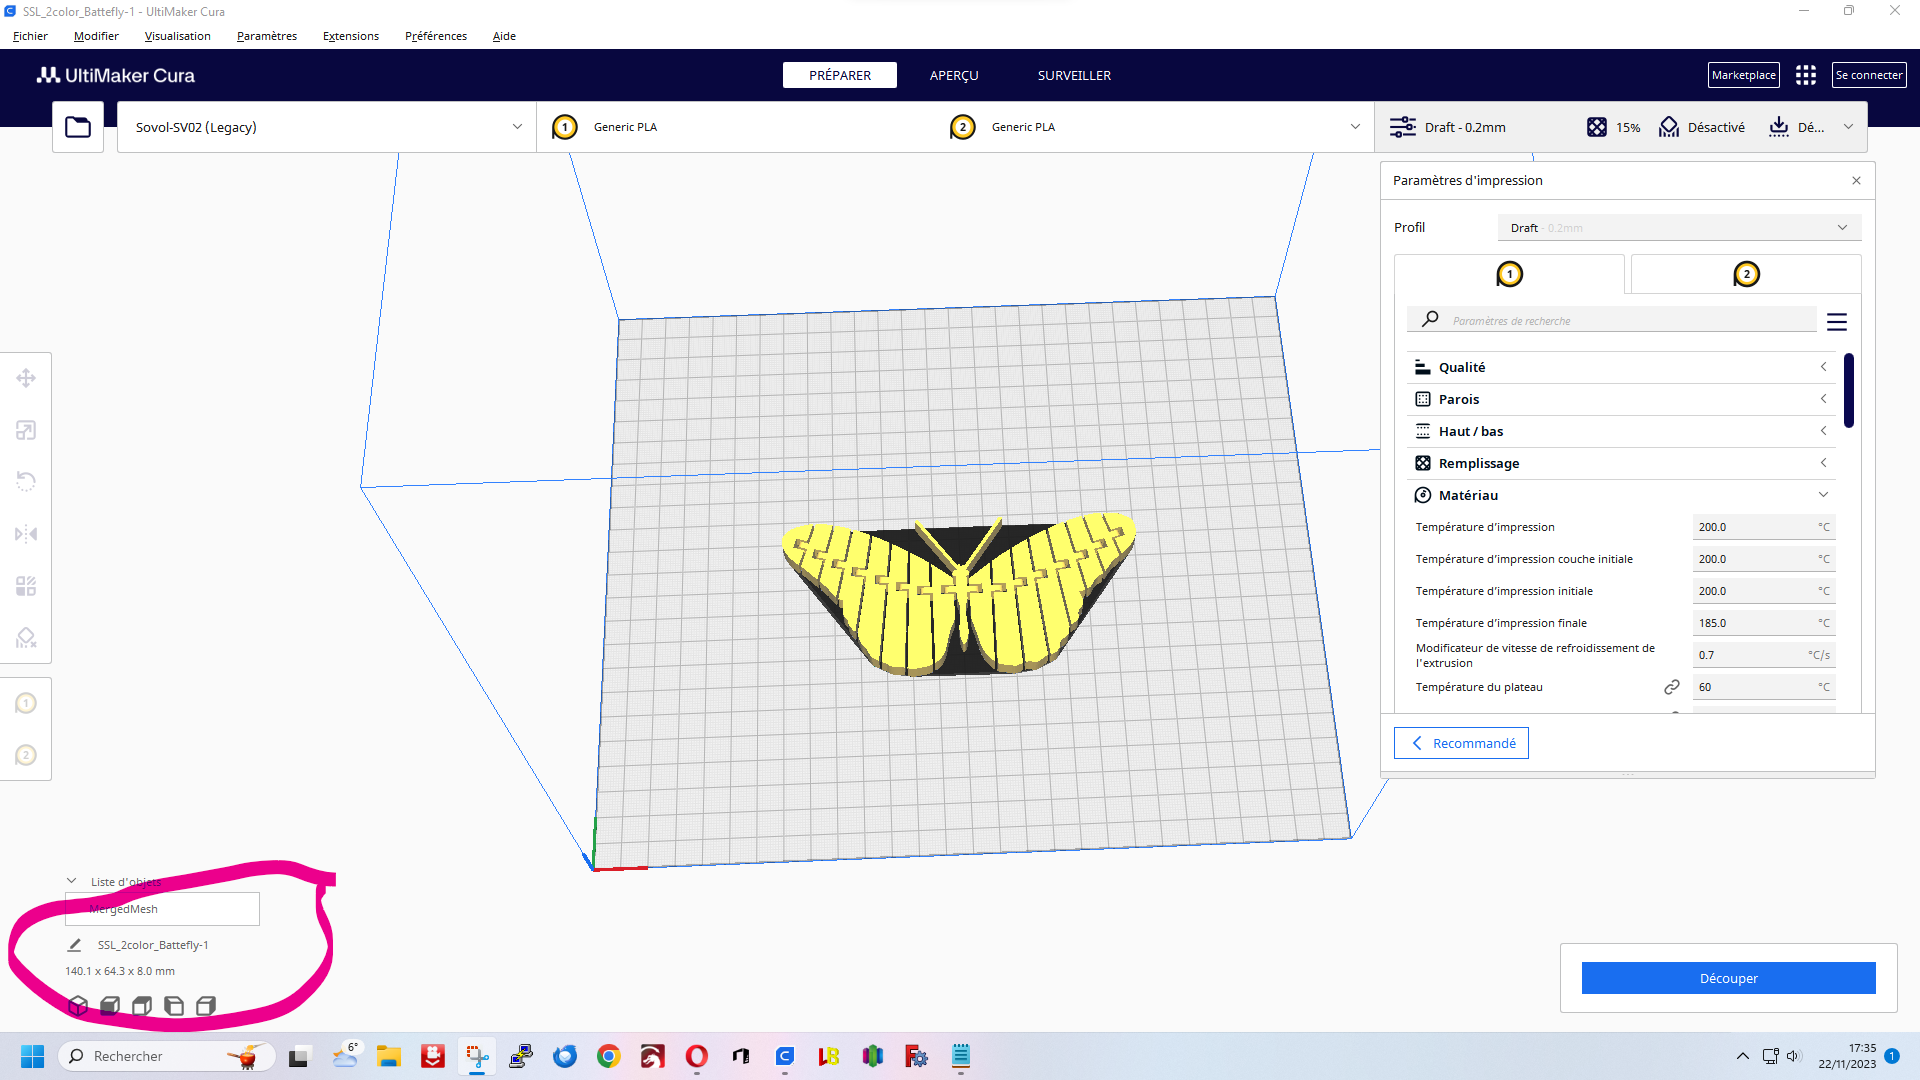Toggle extruder 2 button in left toolbar
Screen dimensions: 1920x1080
(x=26, y=756)
